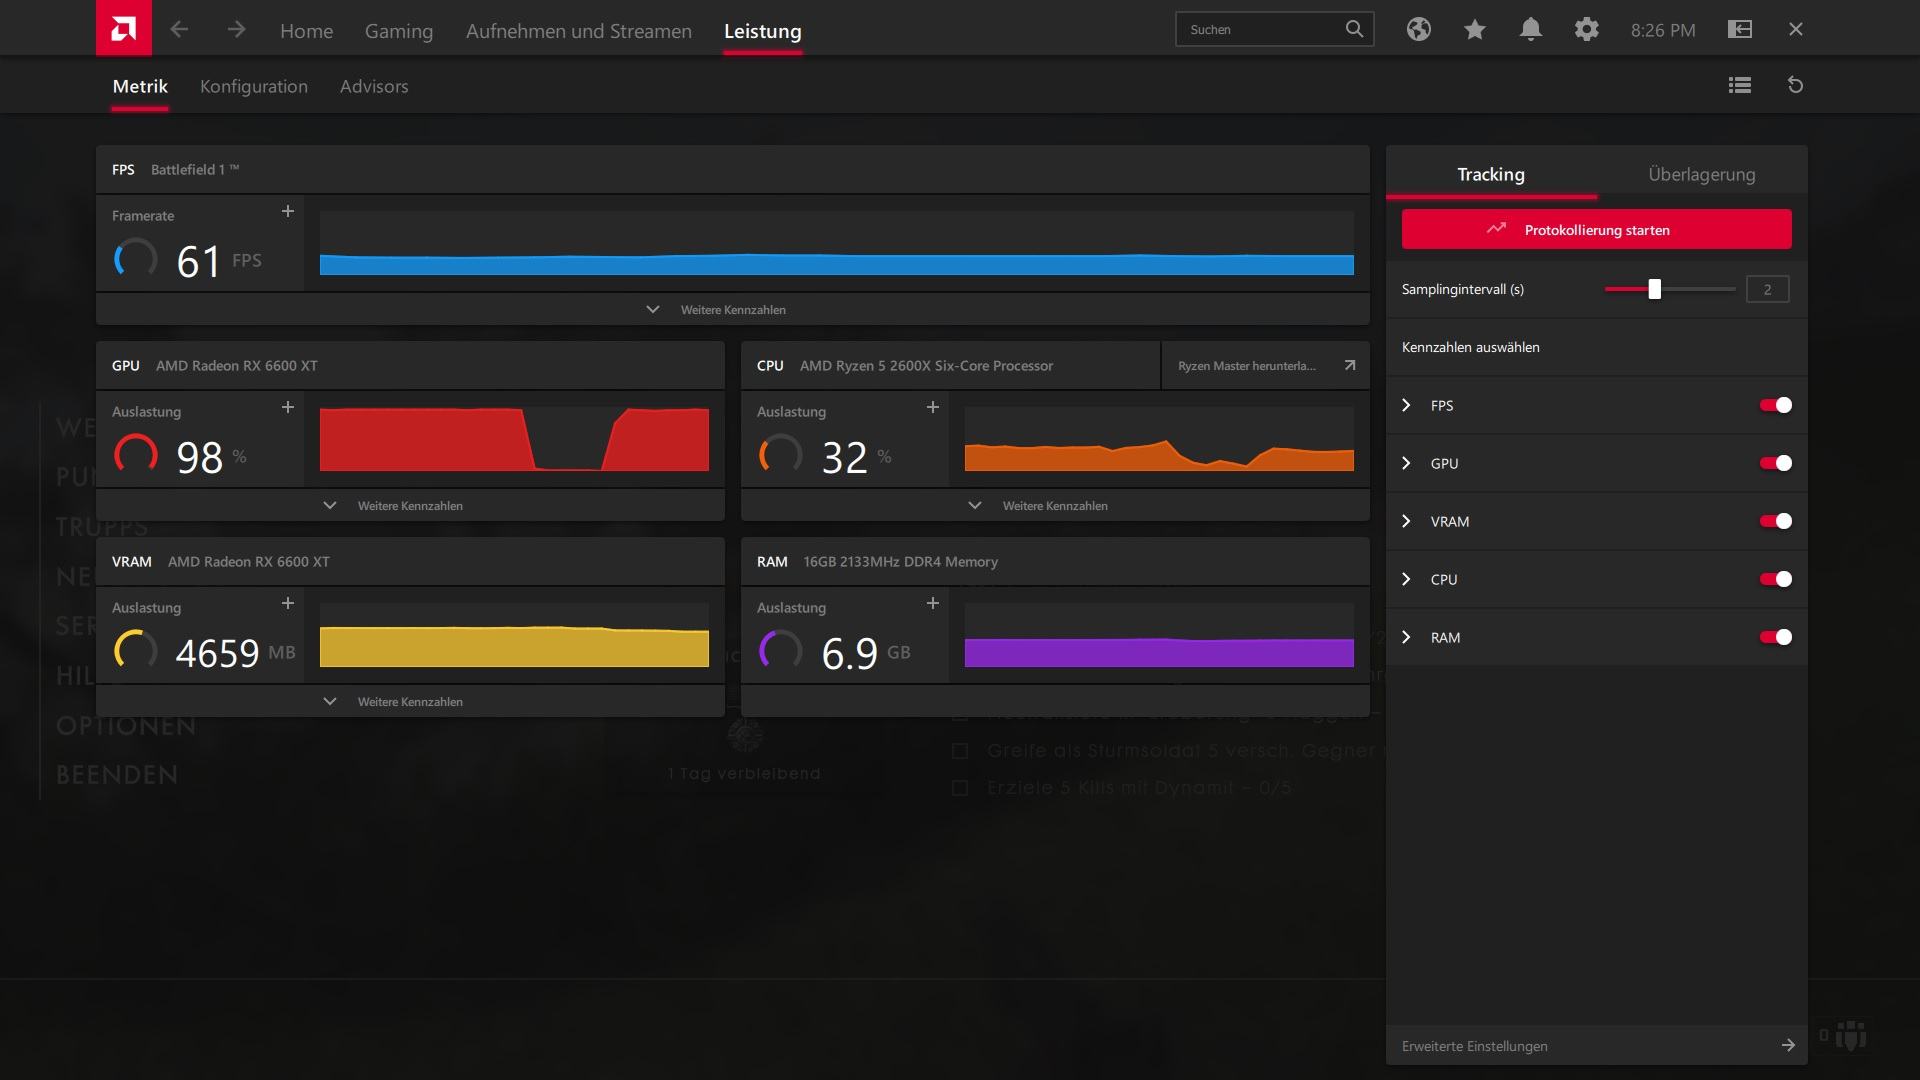Click the purple RAM gauge ring
The width and height of the screenshot is (1920, 1080).
pos(780,650)
